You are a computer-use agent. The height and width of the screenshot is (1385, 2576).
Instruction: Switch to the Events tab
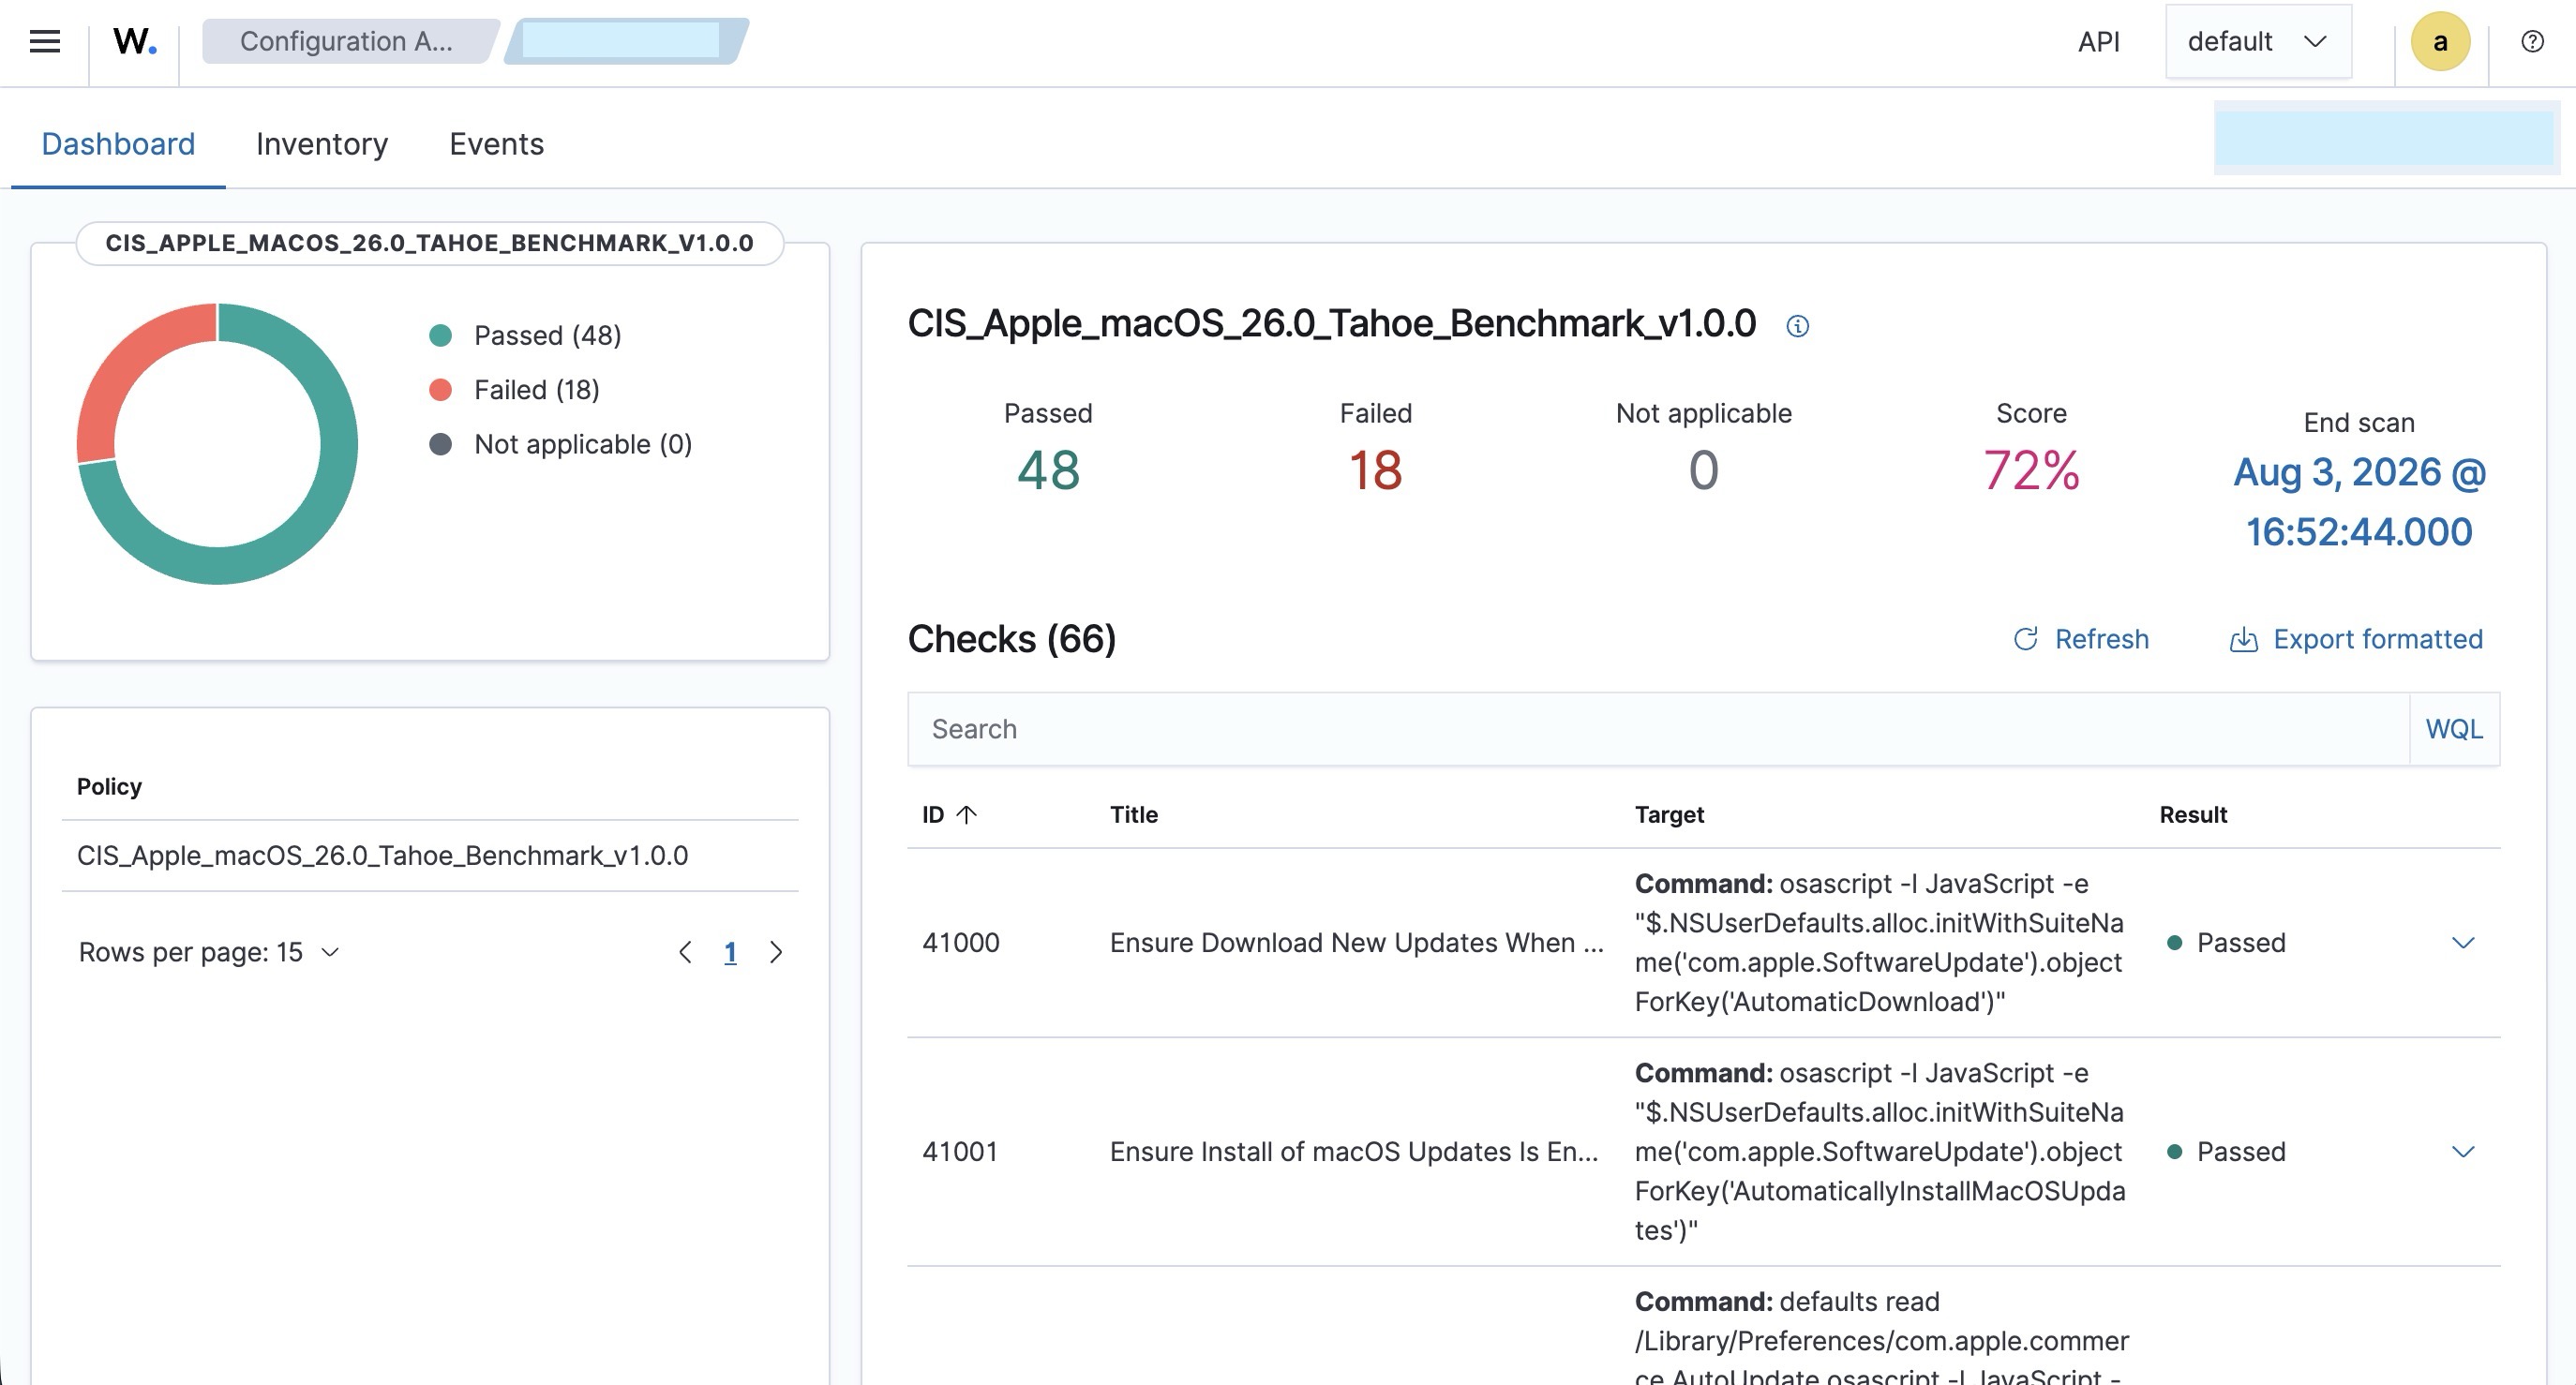tap(496, 144)
